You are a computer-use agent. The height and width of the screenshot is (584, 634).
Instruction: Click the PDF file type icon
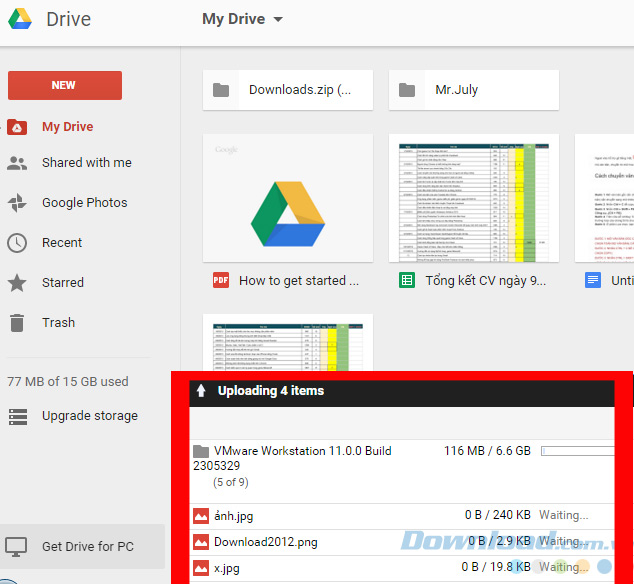[x=221, y=280]
